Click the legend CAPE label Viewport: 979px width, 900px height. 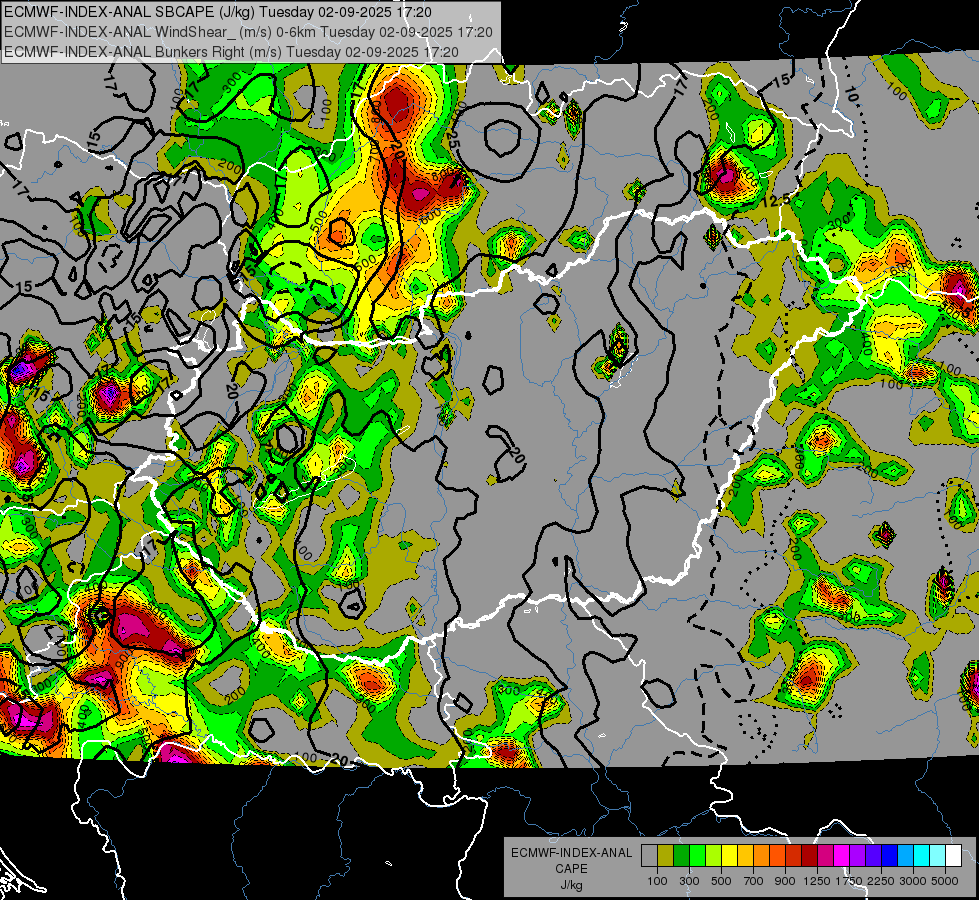(571, 868)
